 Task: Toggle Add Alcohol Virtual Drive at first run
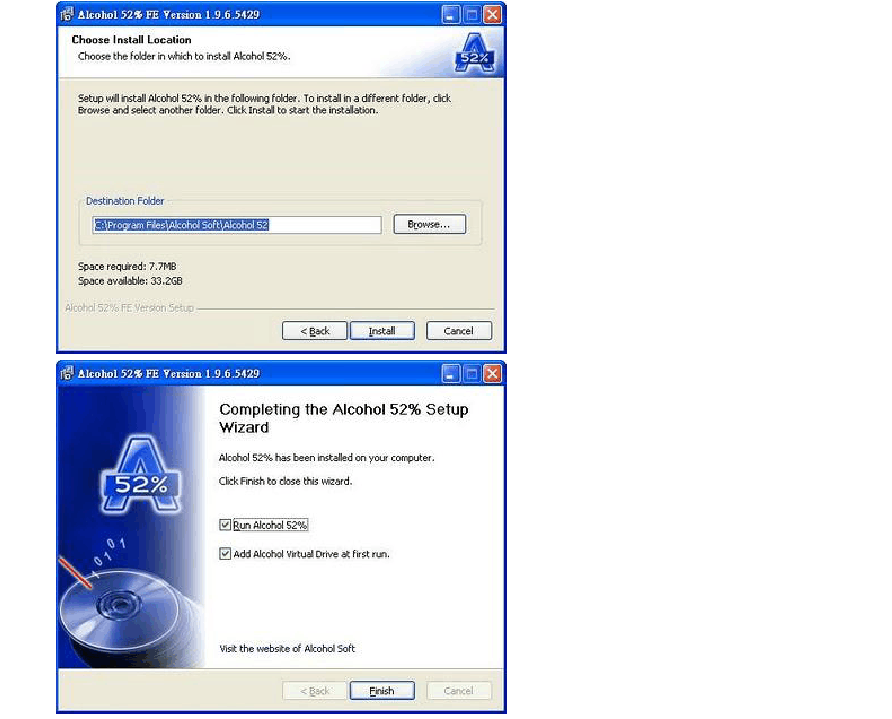click(x=225, y=553)
